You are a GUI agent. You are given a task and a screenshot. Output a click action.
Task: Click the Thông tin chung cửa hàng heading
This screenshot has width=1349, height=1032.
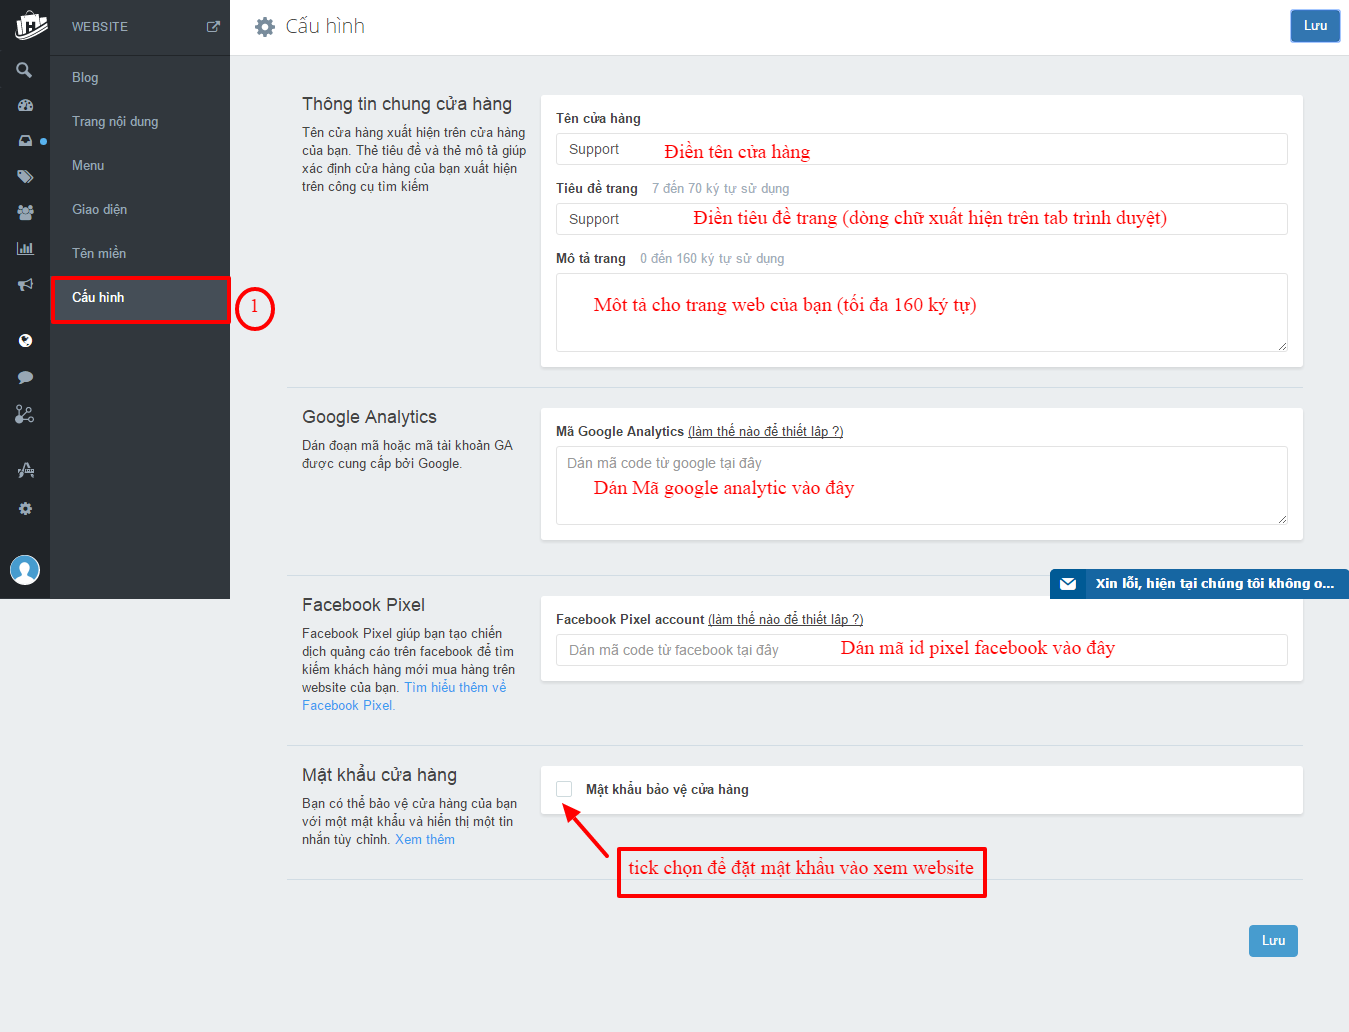pos(407,104)
